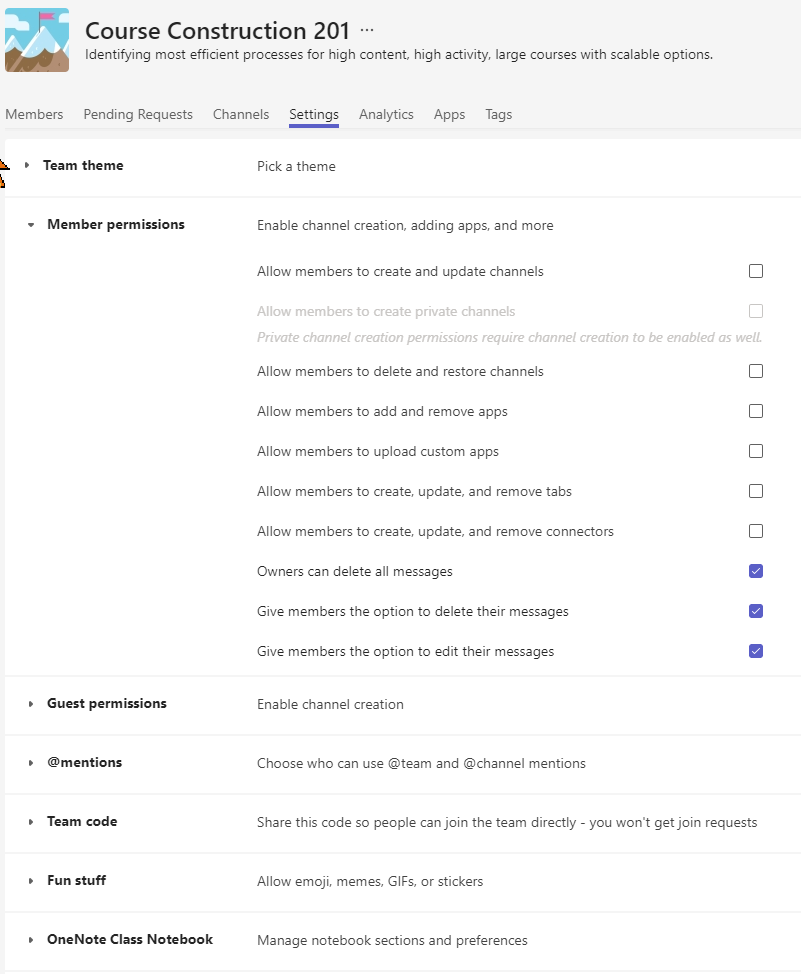
Task: Check allow members to delete and restore channels
Action: (x=756, y=371)
